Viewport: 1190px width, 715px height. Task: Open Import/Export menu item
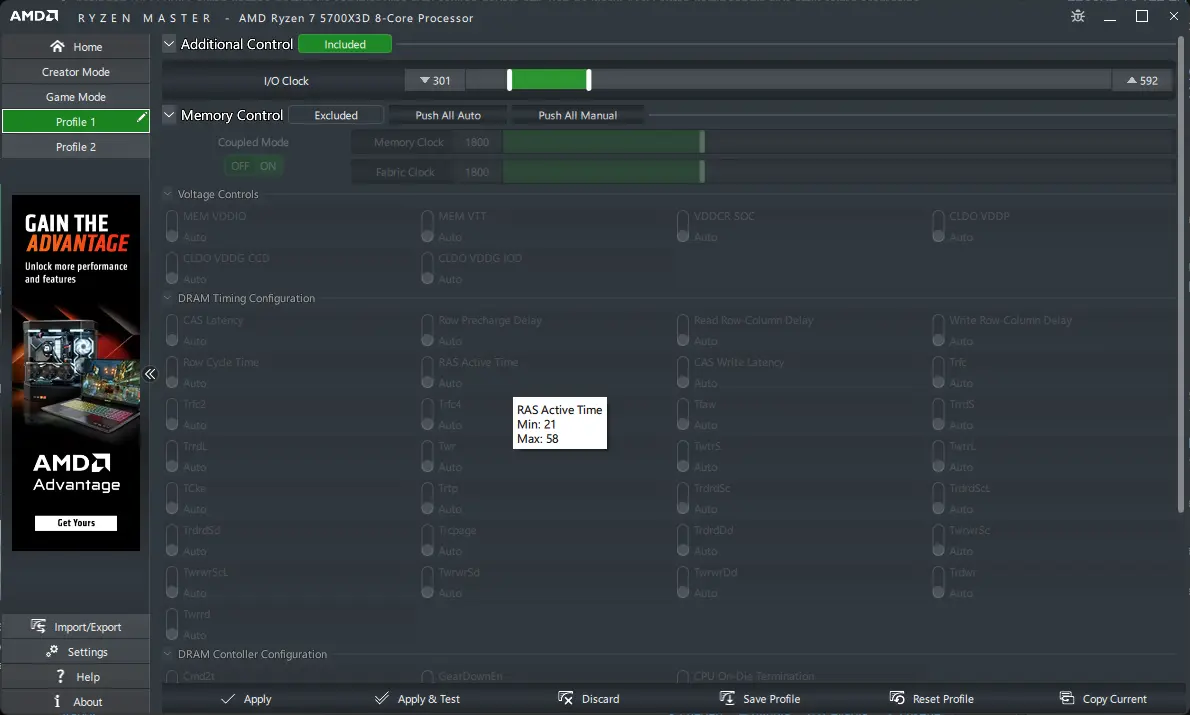(76, 626)
